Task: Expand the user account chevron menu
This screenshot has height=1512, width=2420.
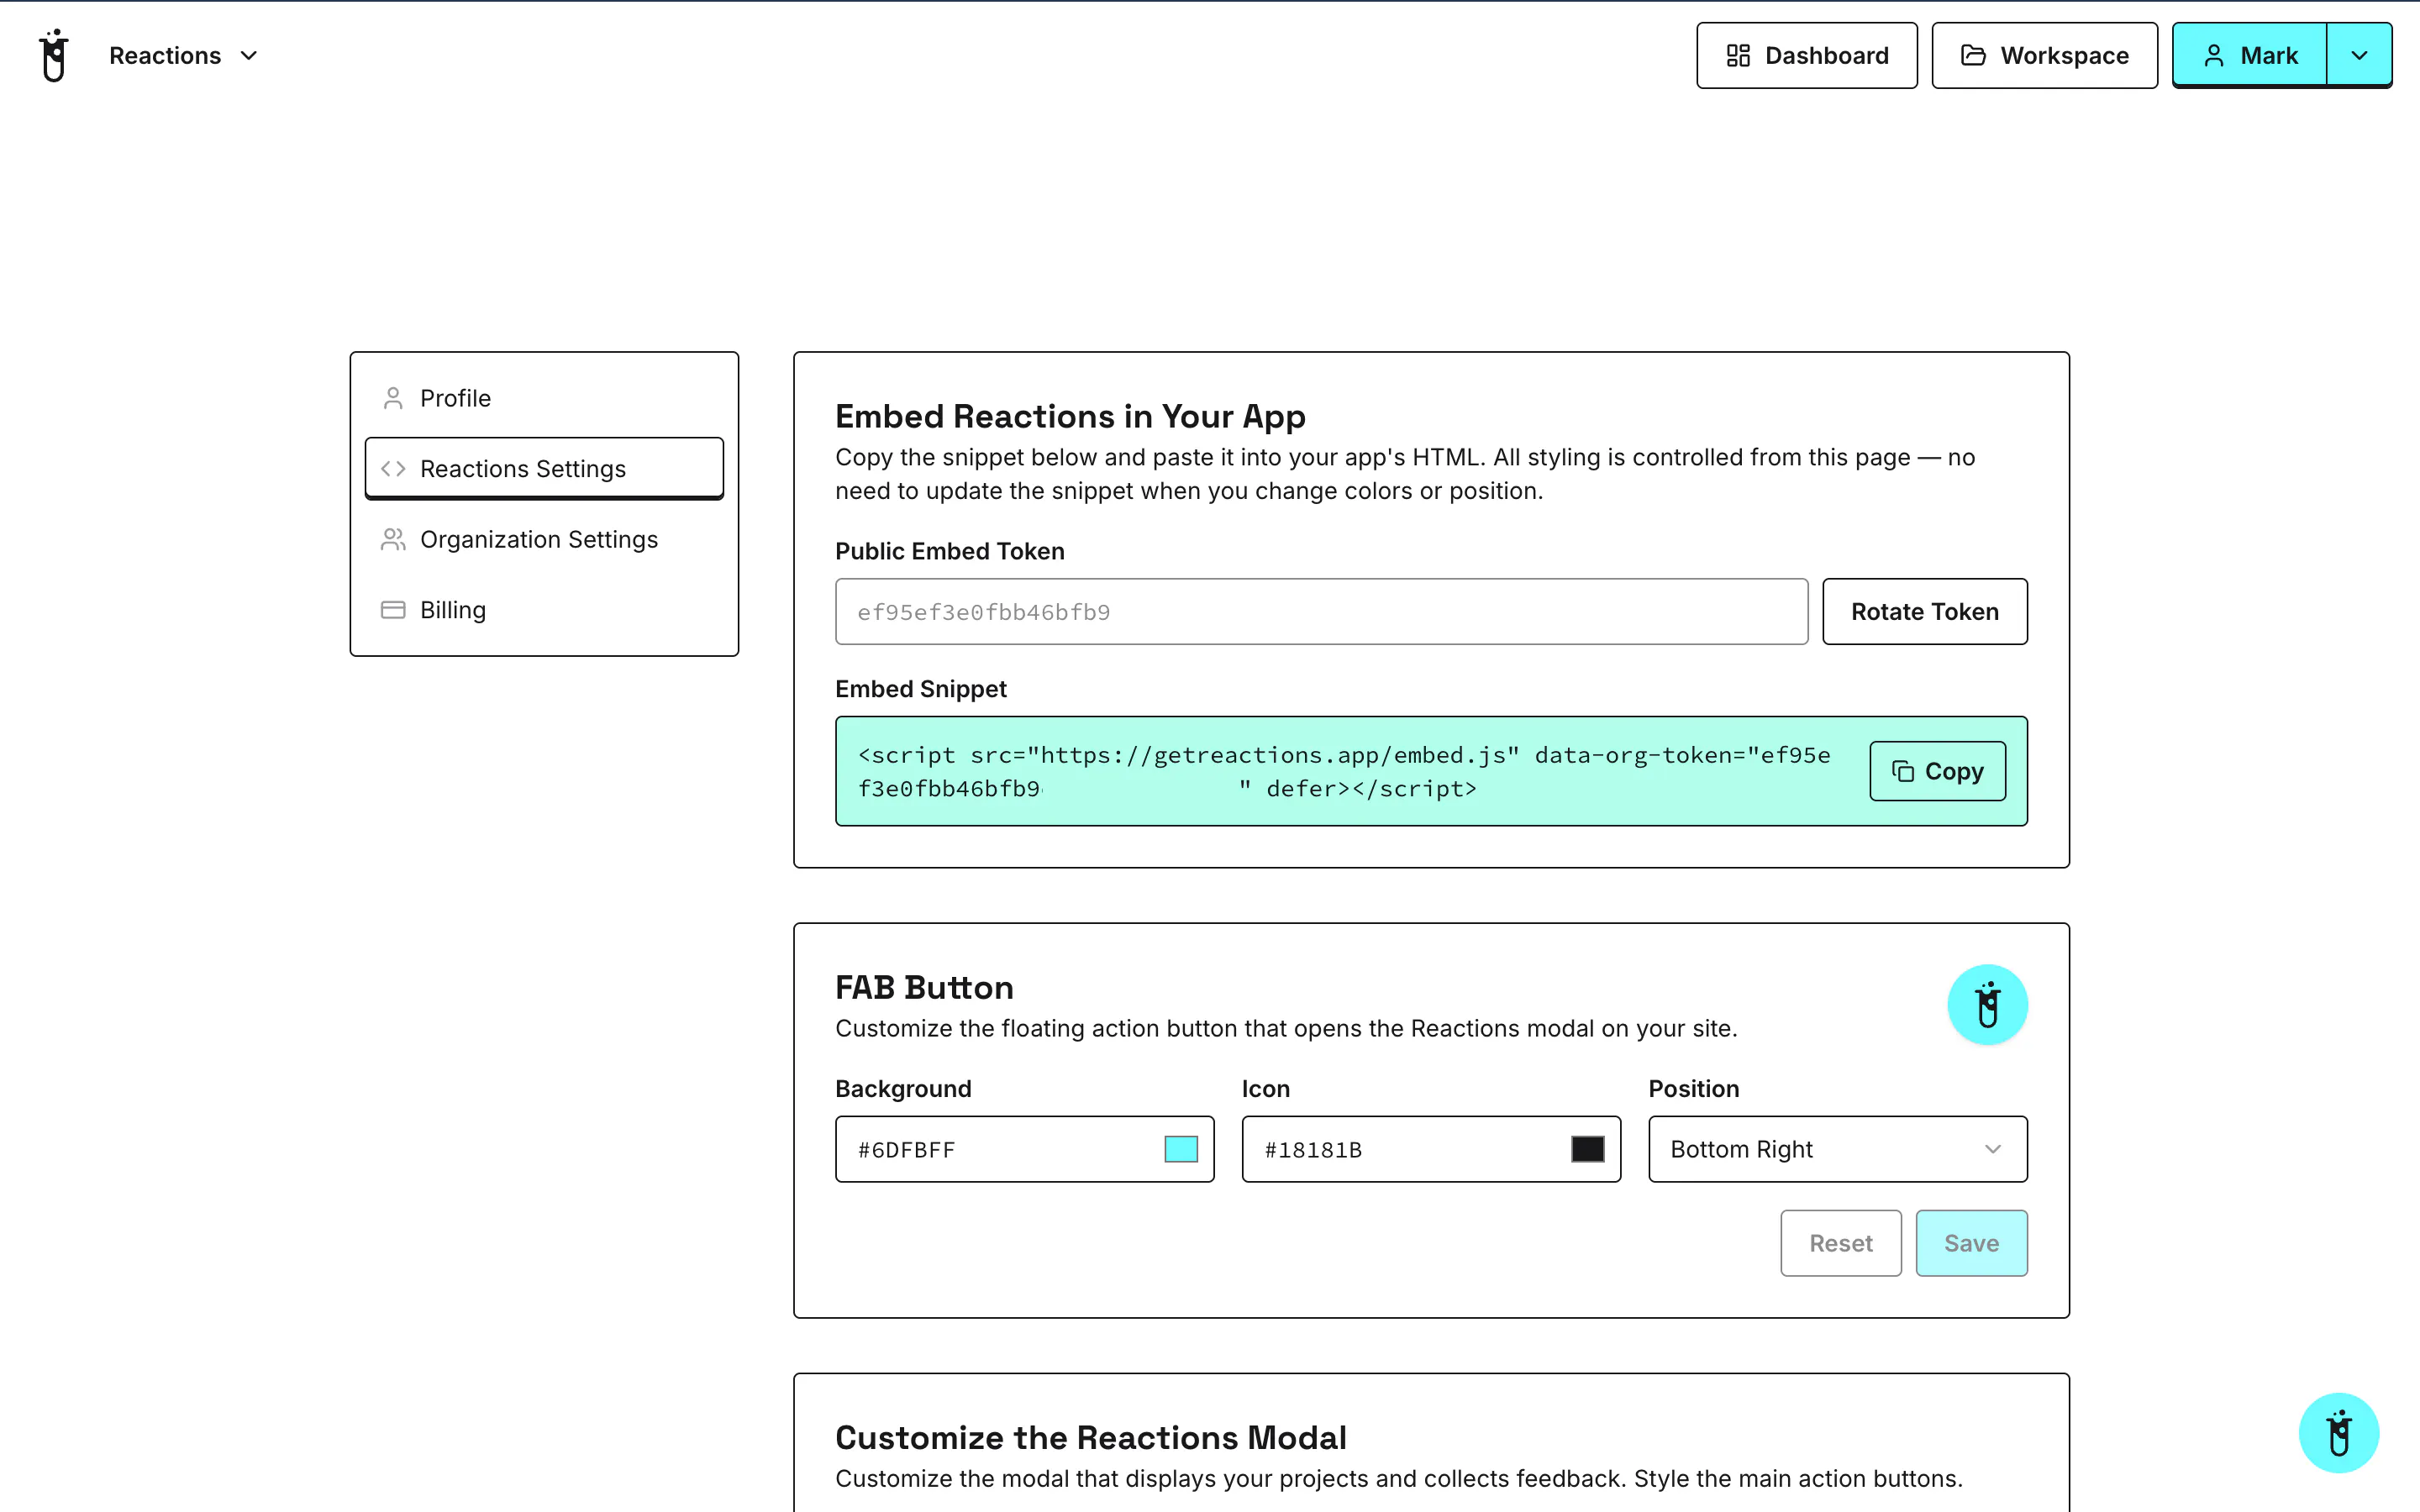Action: click(x=2359, y=56)
